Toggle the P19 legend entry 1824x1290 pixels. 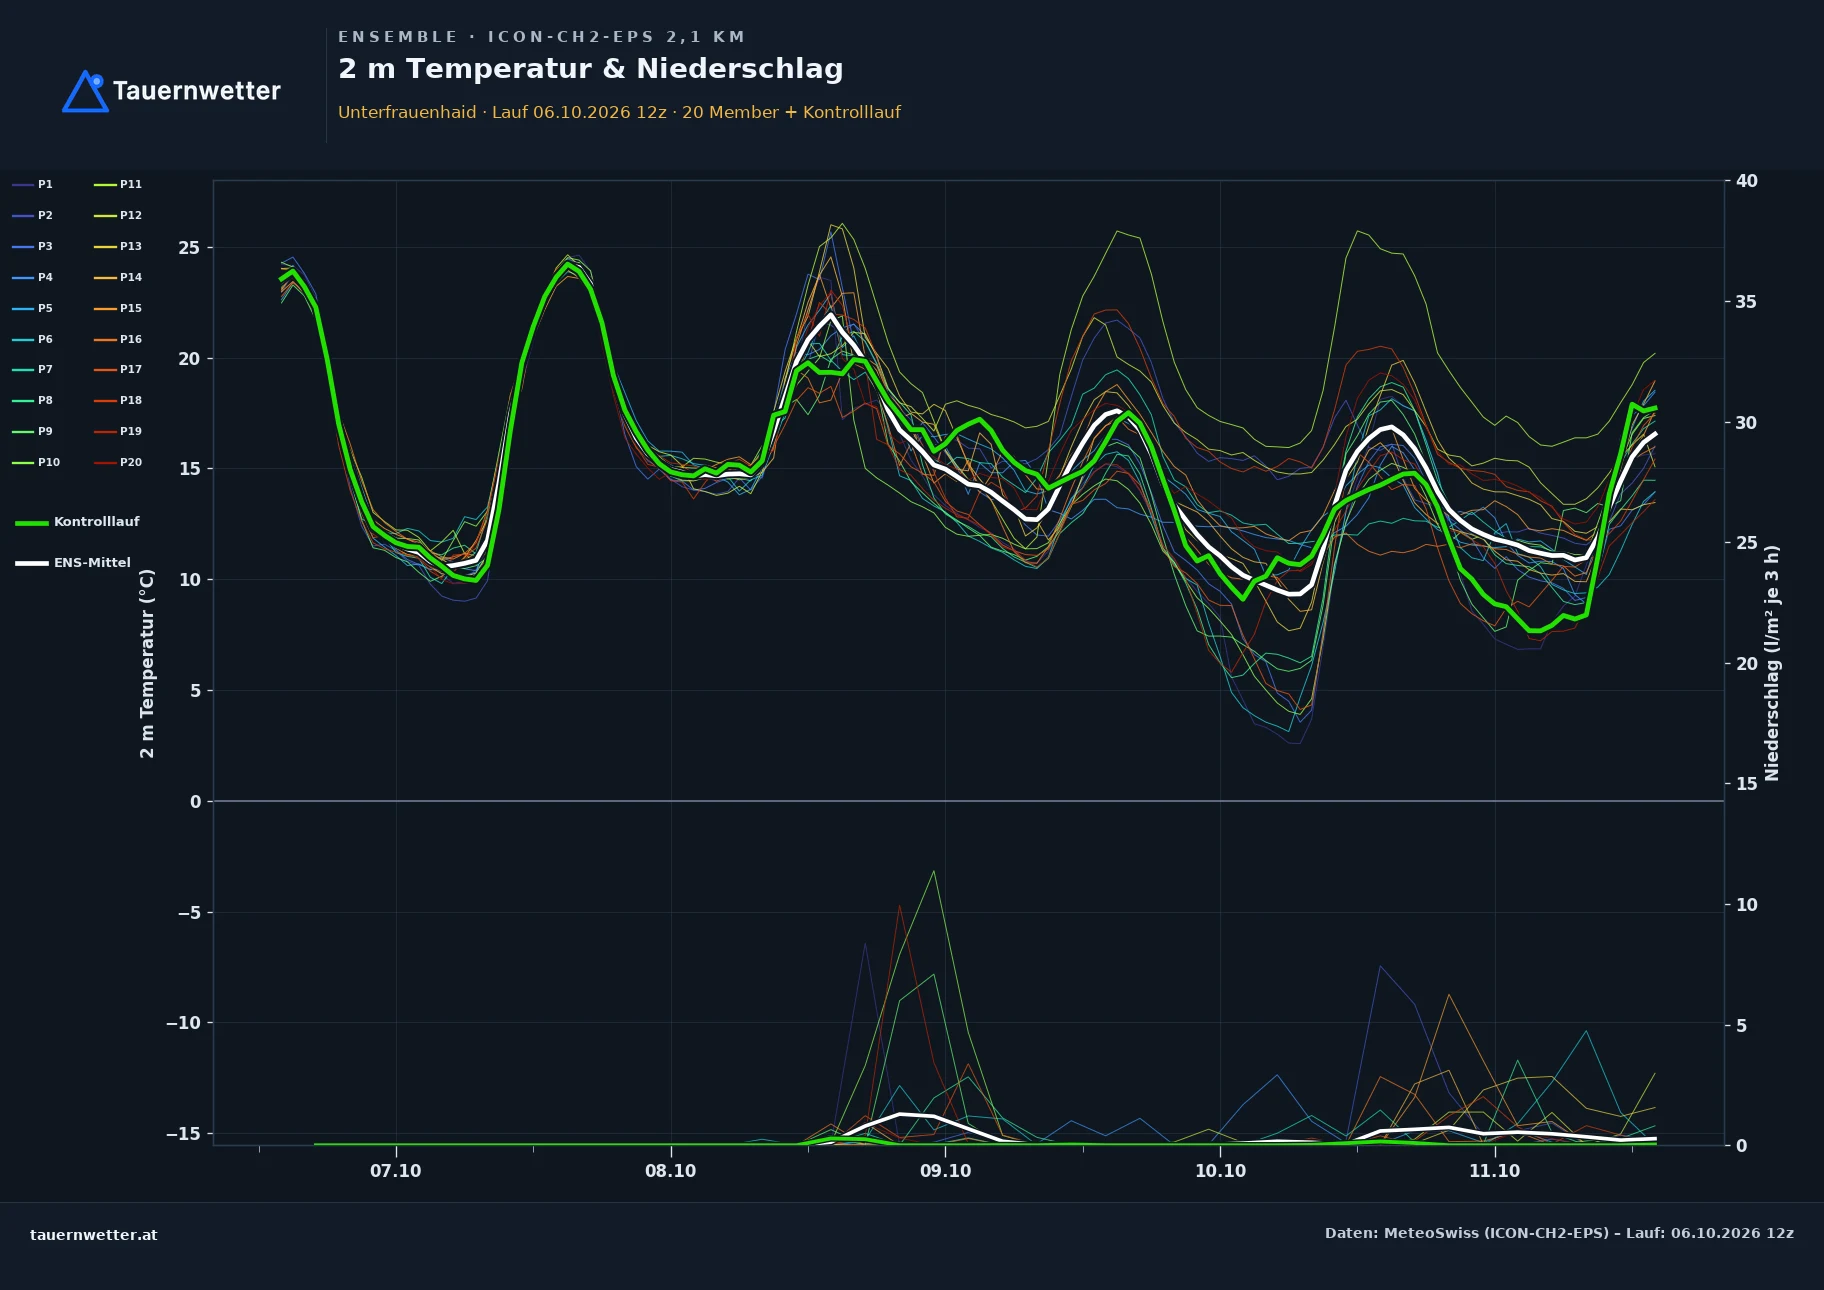tap(118, 431)
